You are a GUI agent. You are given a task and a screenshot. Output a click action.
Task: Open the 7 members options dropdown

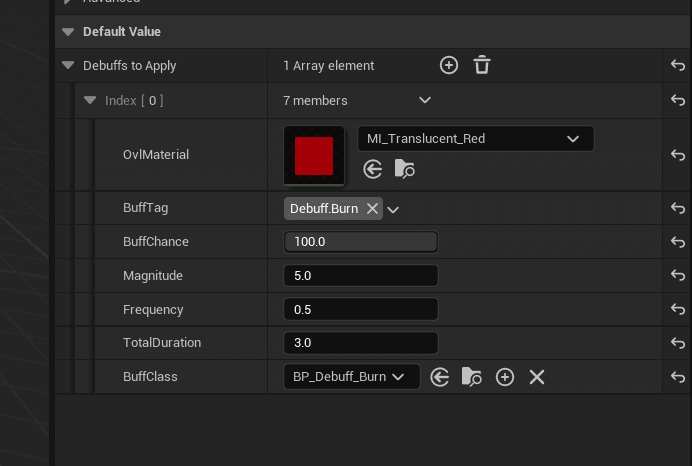424,100
